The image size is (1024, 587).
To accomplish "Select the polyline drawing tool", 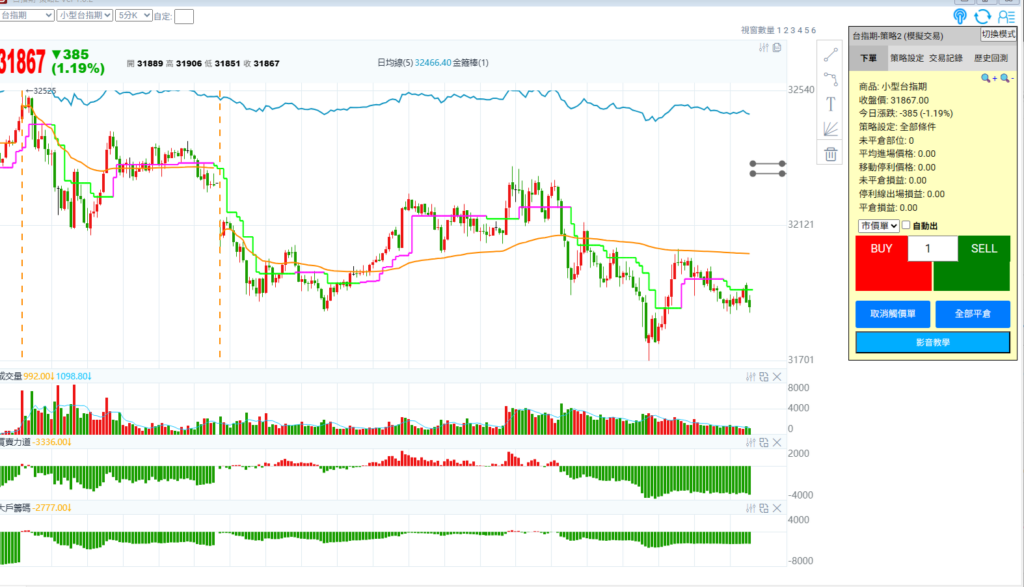I will tap(830, 79).
